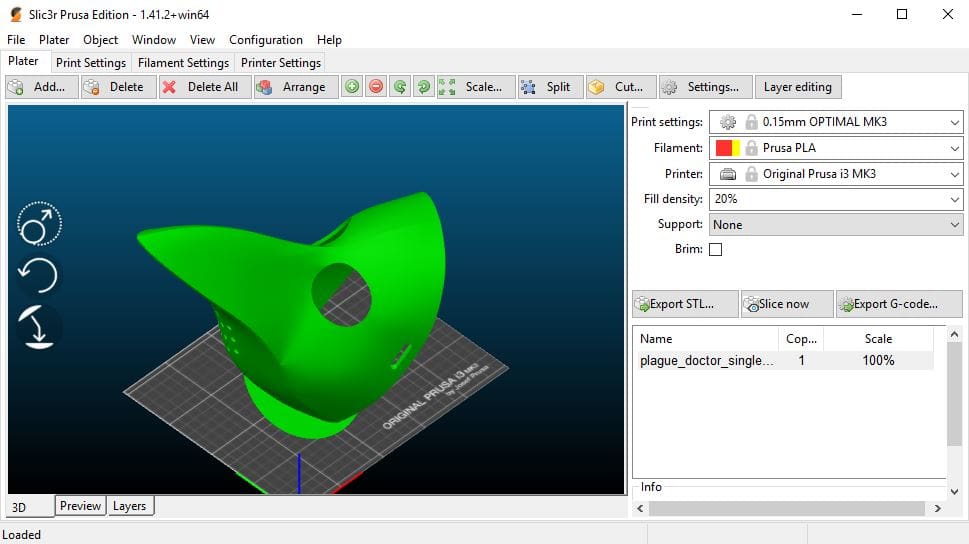
Task: Select the place-on-face tool in viewport
Action: (38, 327)
